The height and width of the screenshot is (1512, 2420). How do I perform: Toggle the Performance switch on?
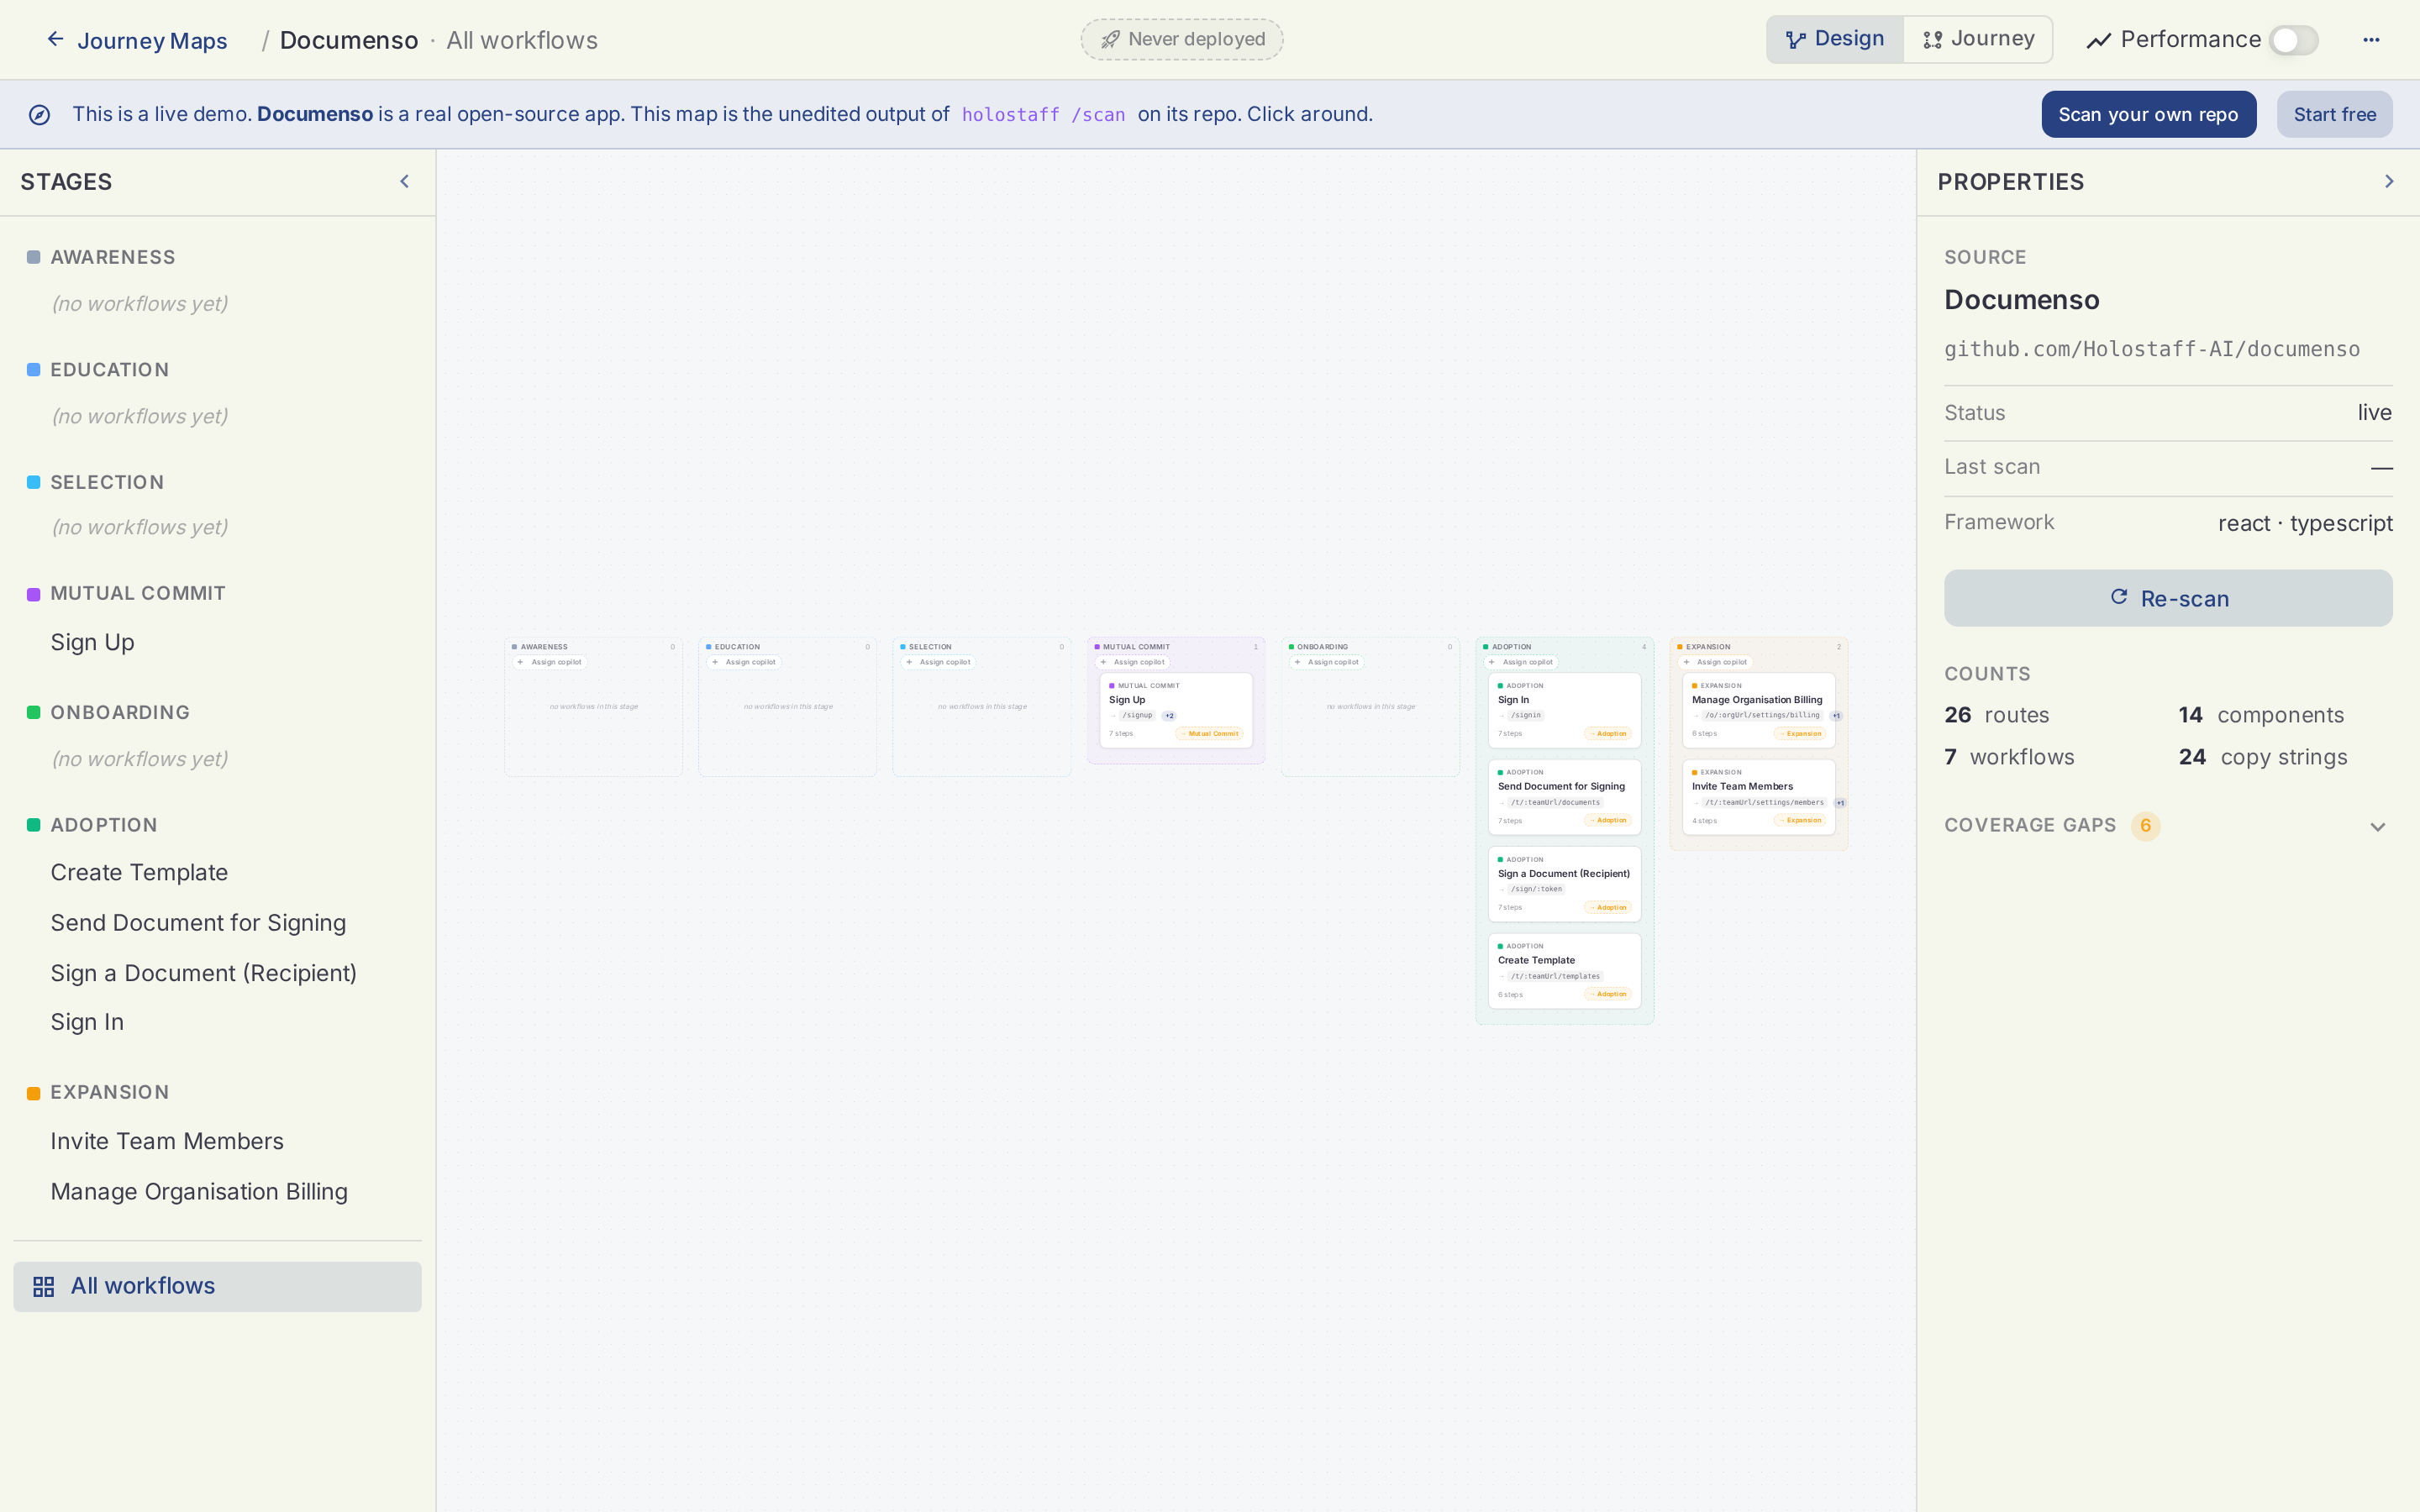point(2293,40)
